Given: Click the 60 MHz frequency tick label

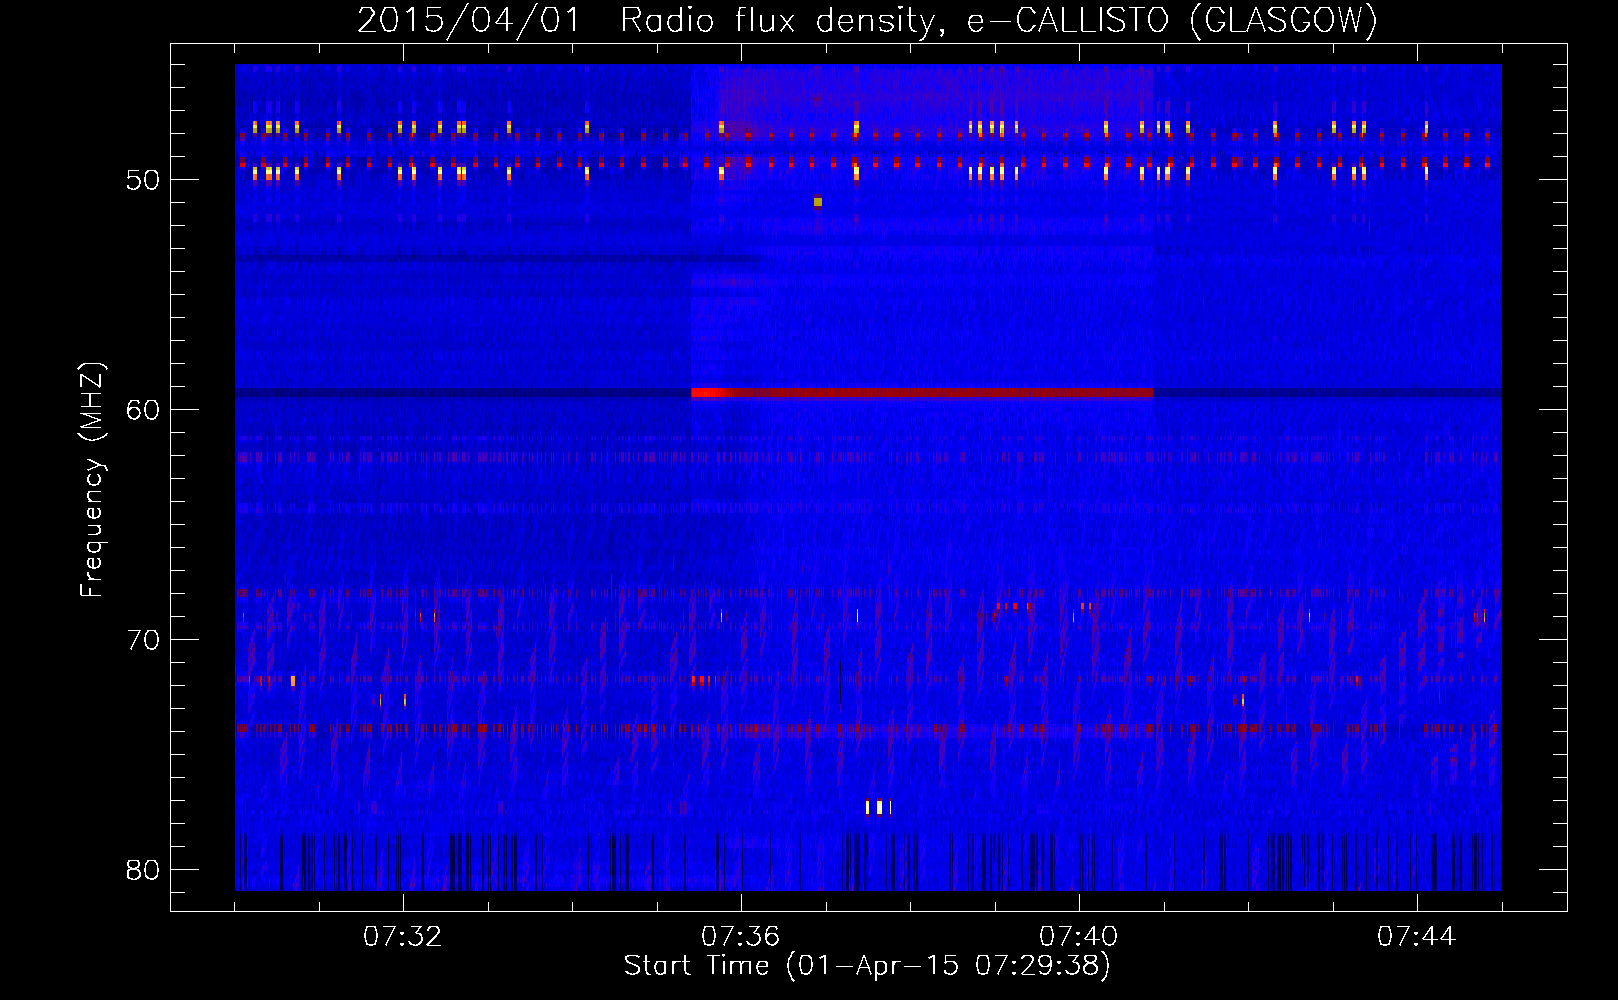Looking at the screenshot, I should [143, 410].
